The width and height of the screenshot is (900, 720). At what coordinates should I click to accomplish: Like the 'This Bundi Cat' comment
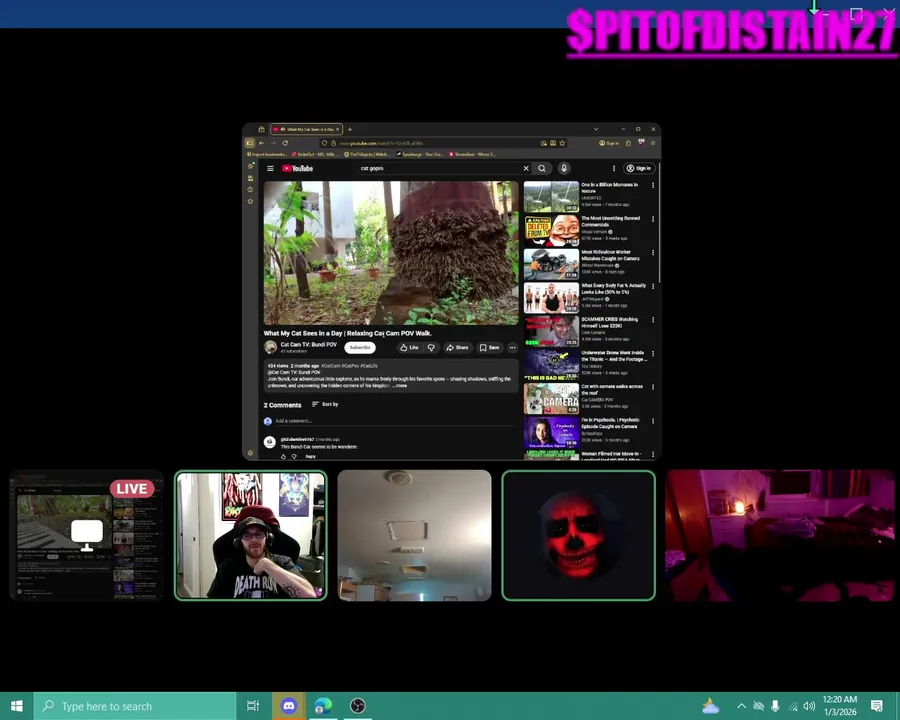tap(283, 456)
